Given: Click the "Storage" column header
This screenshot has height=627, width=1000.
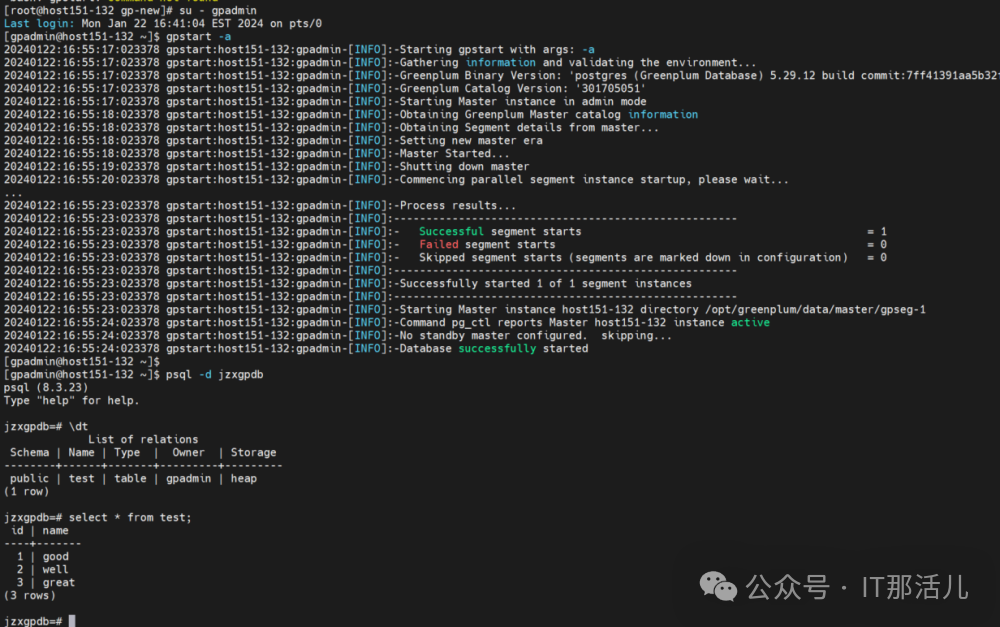Looking at the screenshot, I should click(x=253, y=452).
